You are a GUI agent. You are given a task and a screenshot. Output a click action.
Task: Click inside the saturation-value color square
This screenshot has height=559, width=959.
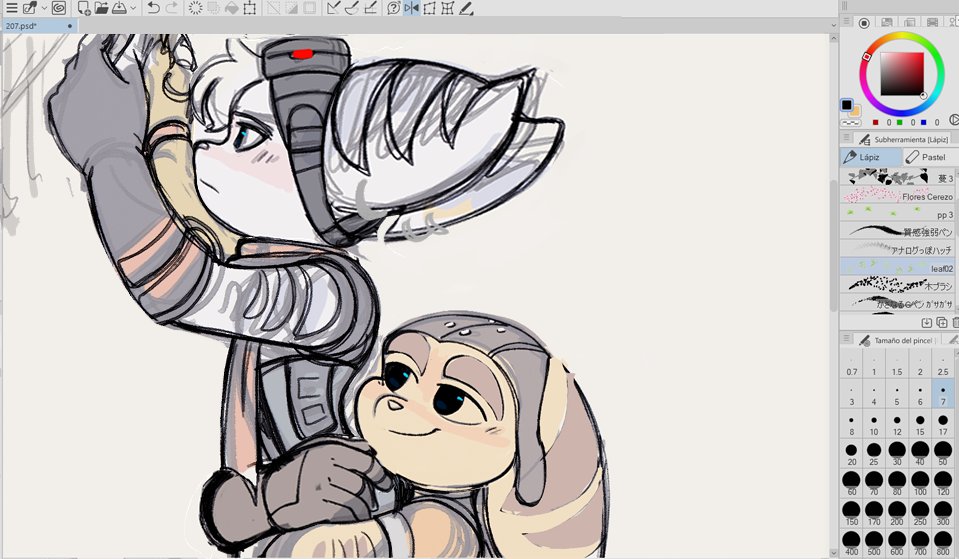click(x=902, y=73)
